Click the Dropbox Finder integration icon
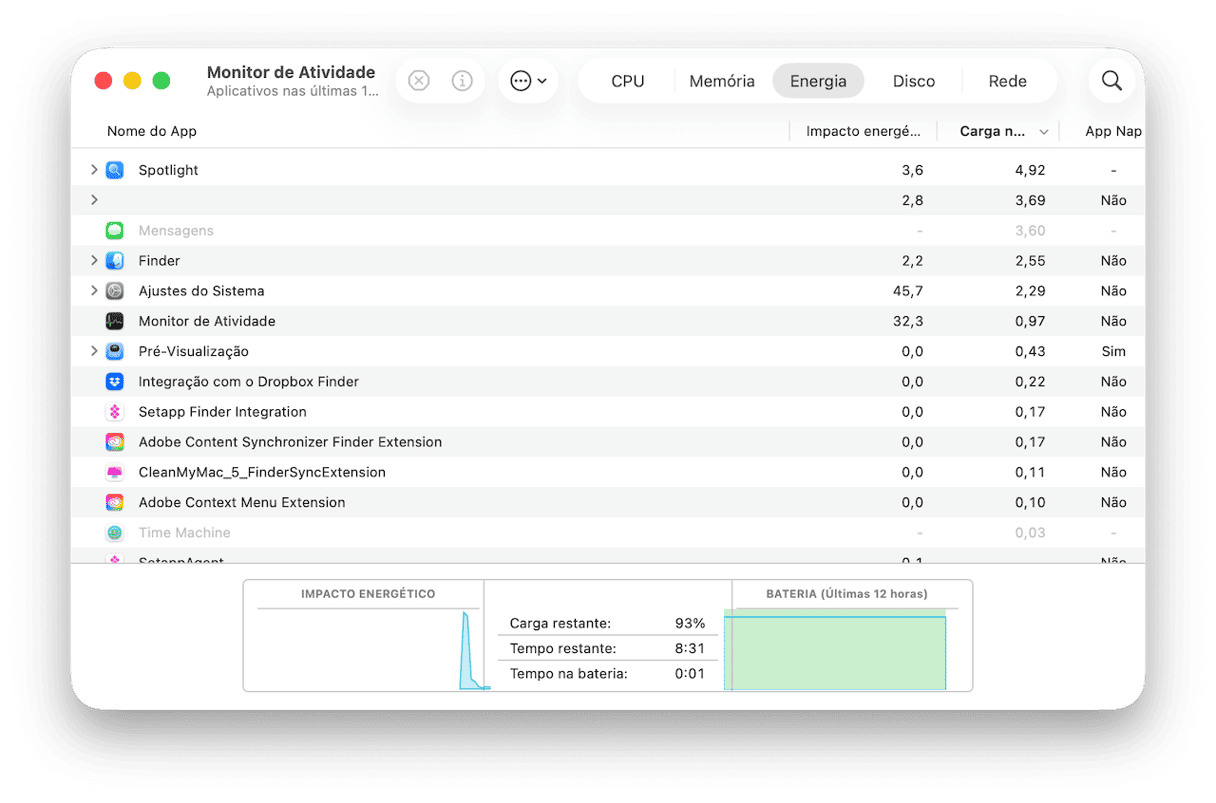Screen dimensions: 1216x803 [115, 382]
